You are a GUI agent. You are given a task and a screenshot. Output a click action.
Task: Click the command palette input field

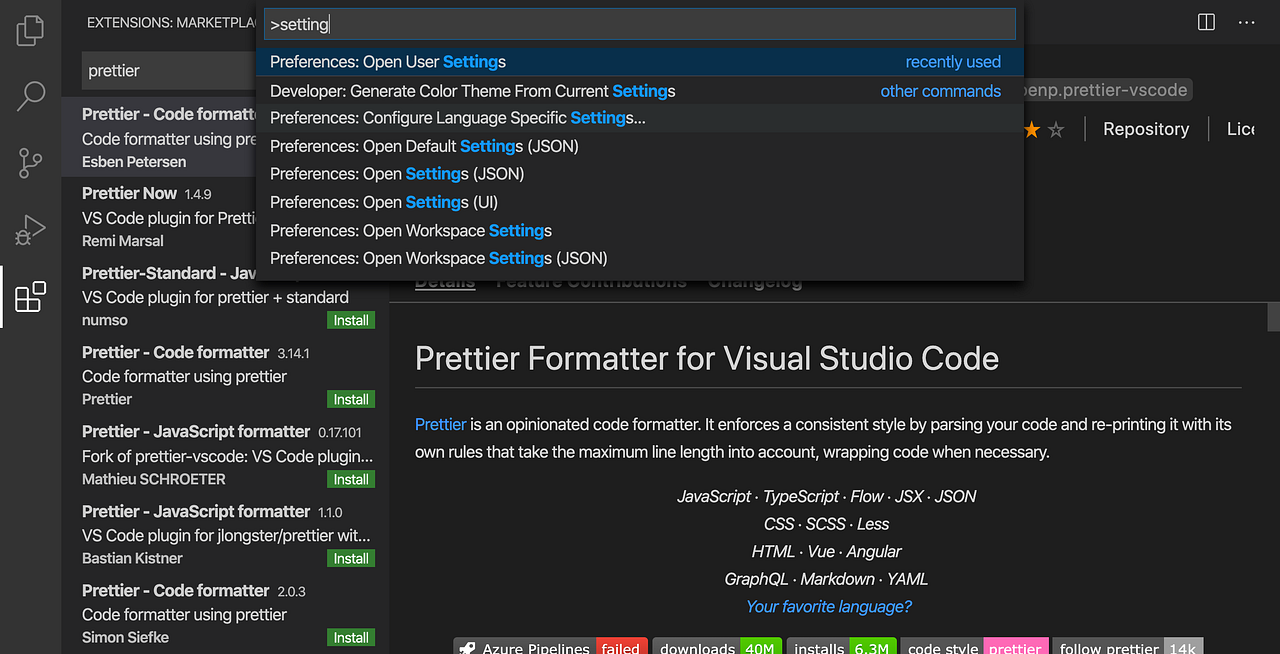(x=640, y=24)
